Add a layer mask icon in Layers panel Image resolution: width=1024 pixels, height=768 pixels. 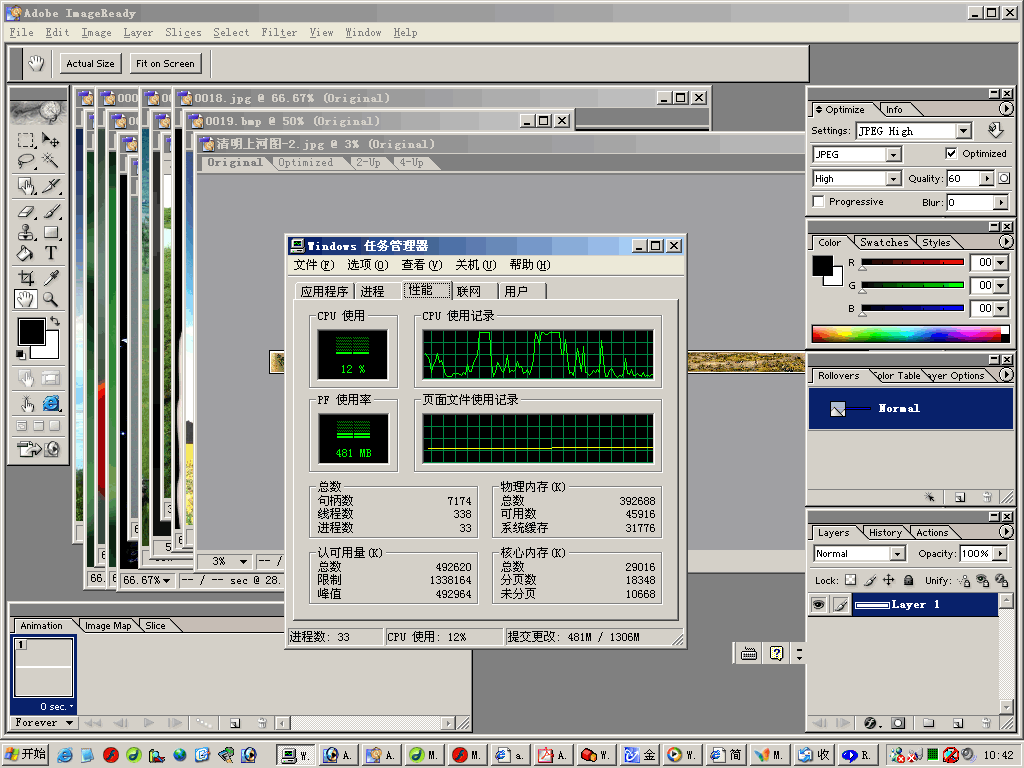pos(899,723)
